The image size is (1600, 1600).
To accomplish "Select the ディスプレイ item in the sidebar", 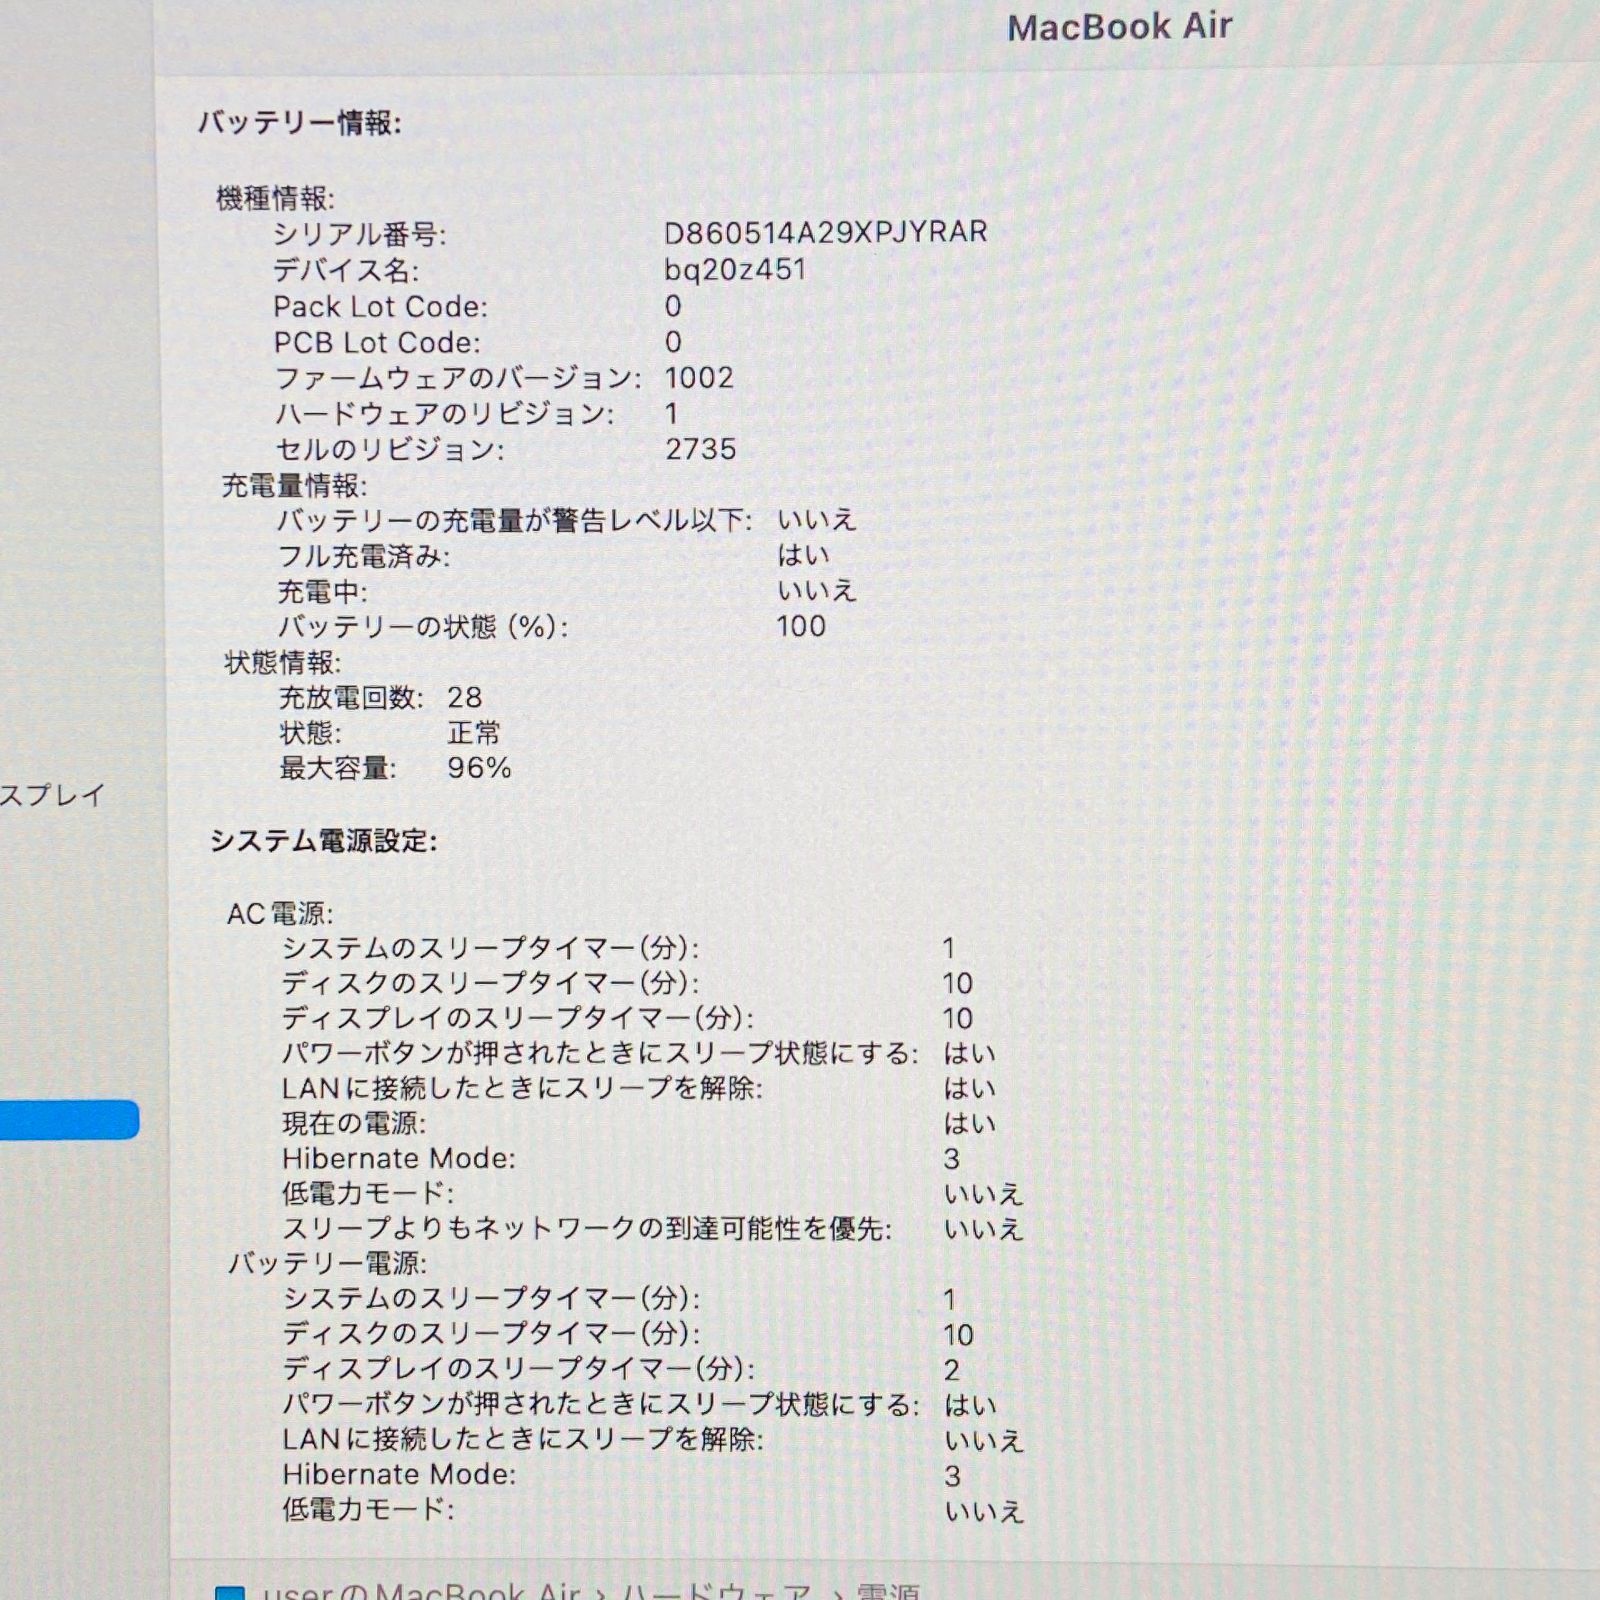I will coord(52,796).
